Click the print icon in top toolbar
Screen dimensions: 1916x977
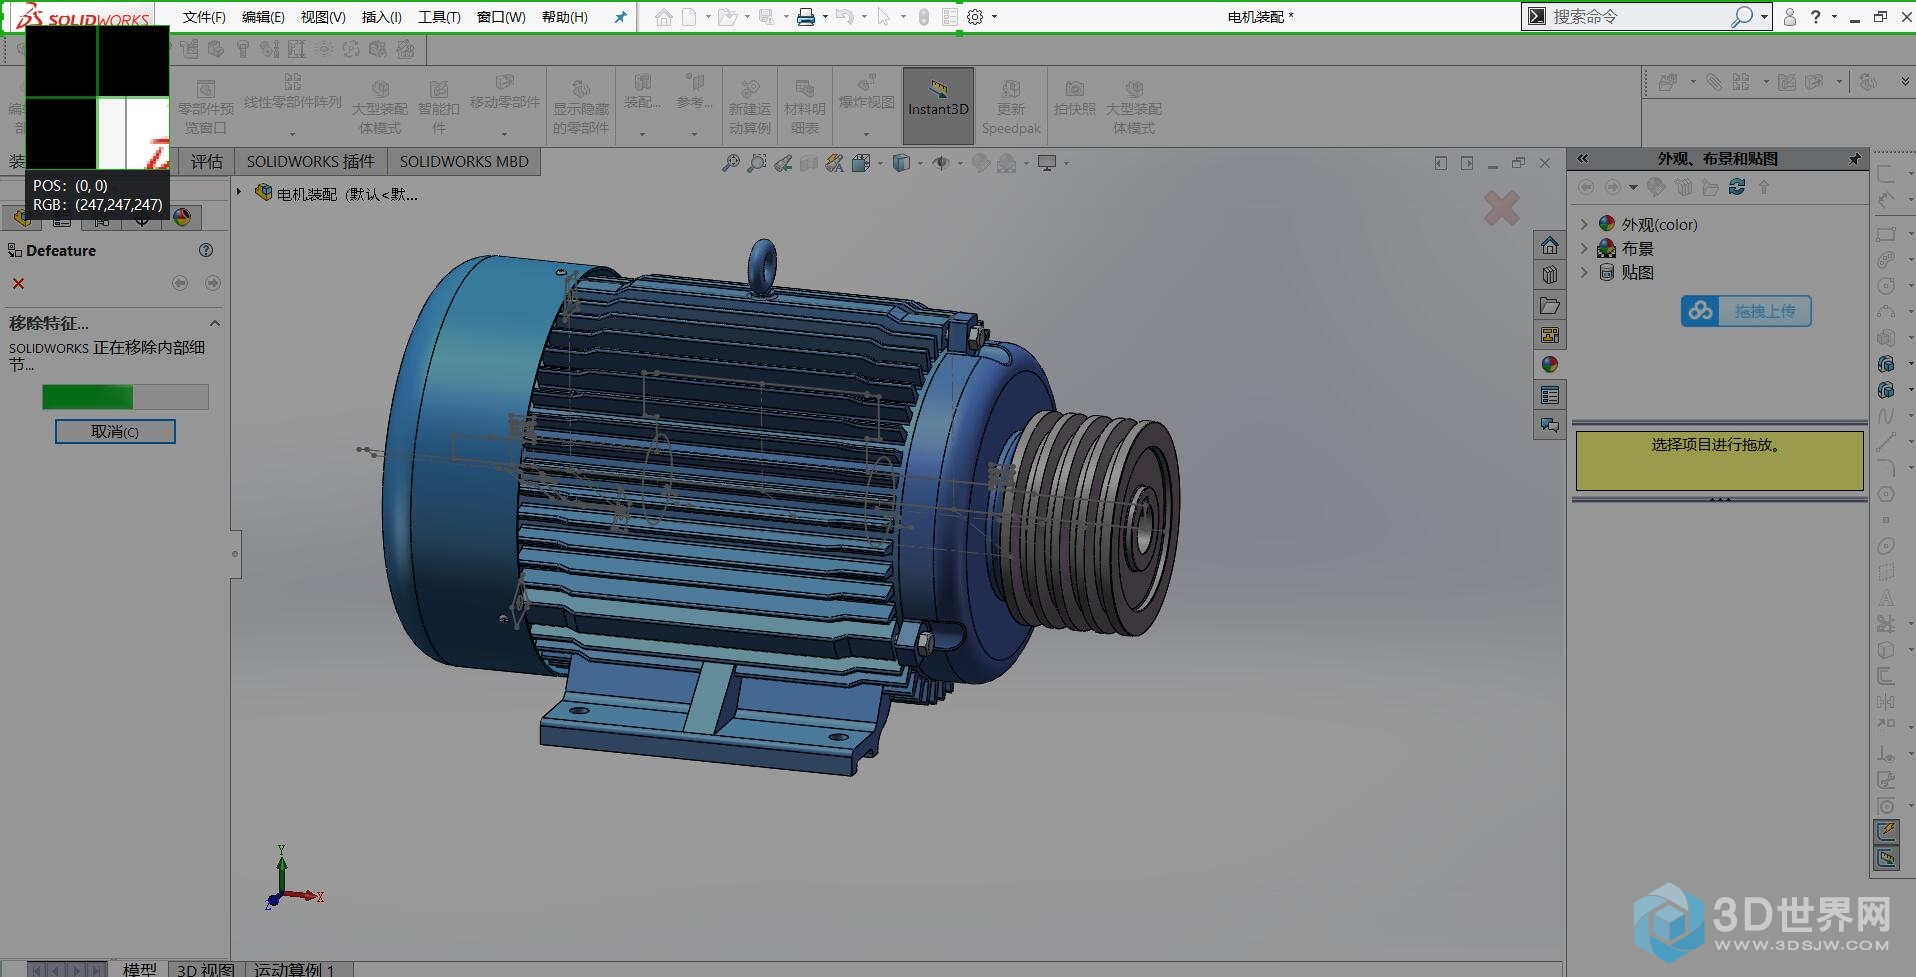805,17
